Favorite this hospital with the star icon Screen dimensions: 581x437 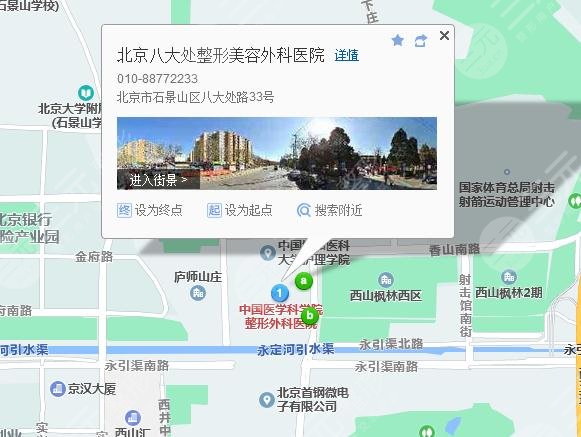pos(398,40)
